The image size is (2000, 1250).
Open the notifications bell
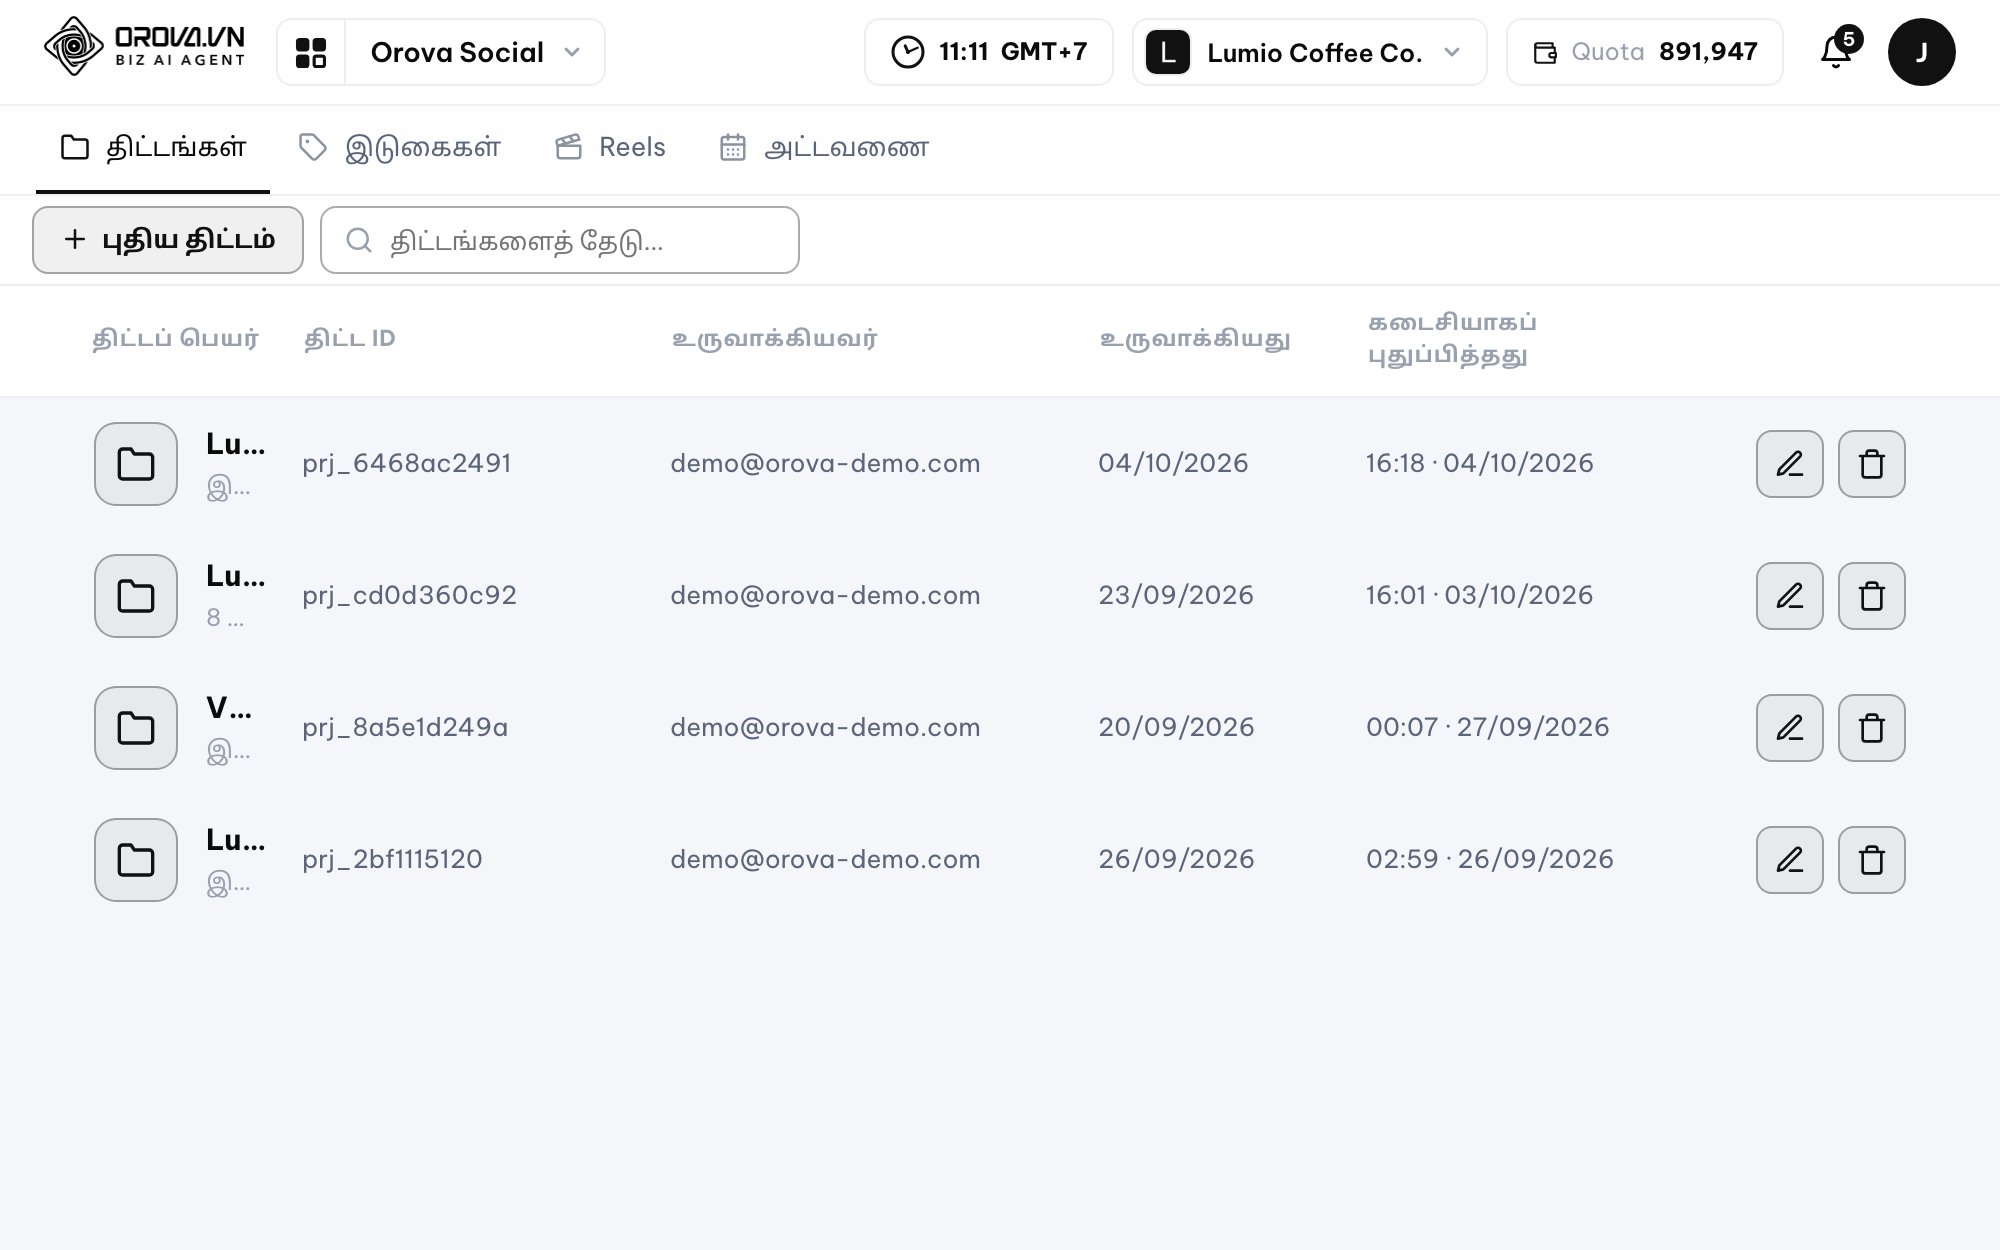(x=1837, y=51)
